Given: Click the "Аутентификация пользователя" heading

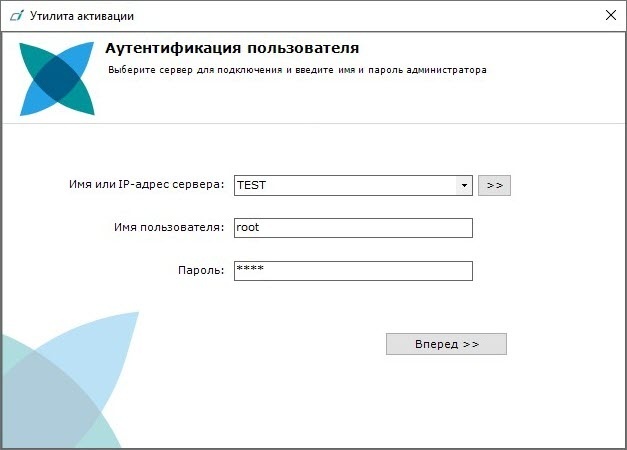Looking at the screenshot, I should [232, 49].
